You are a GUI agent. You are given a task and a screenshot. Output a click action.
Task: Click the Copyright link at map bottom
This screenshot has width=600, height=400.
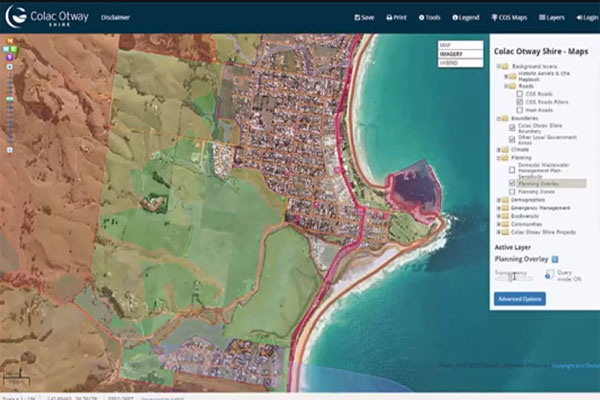click(x=576, y=366)
